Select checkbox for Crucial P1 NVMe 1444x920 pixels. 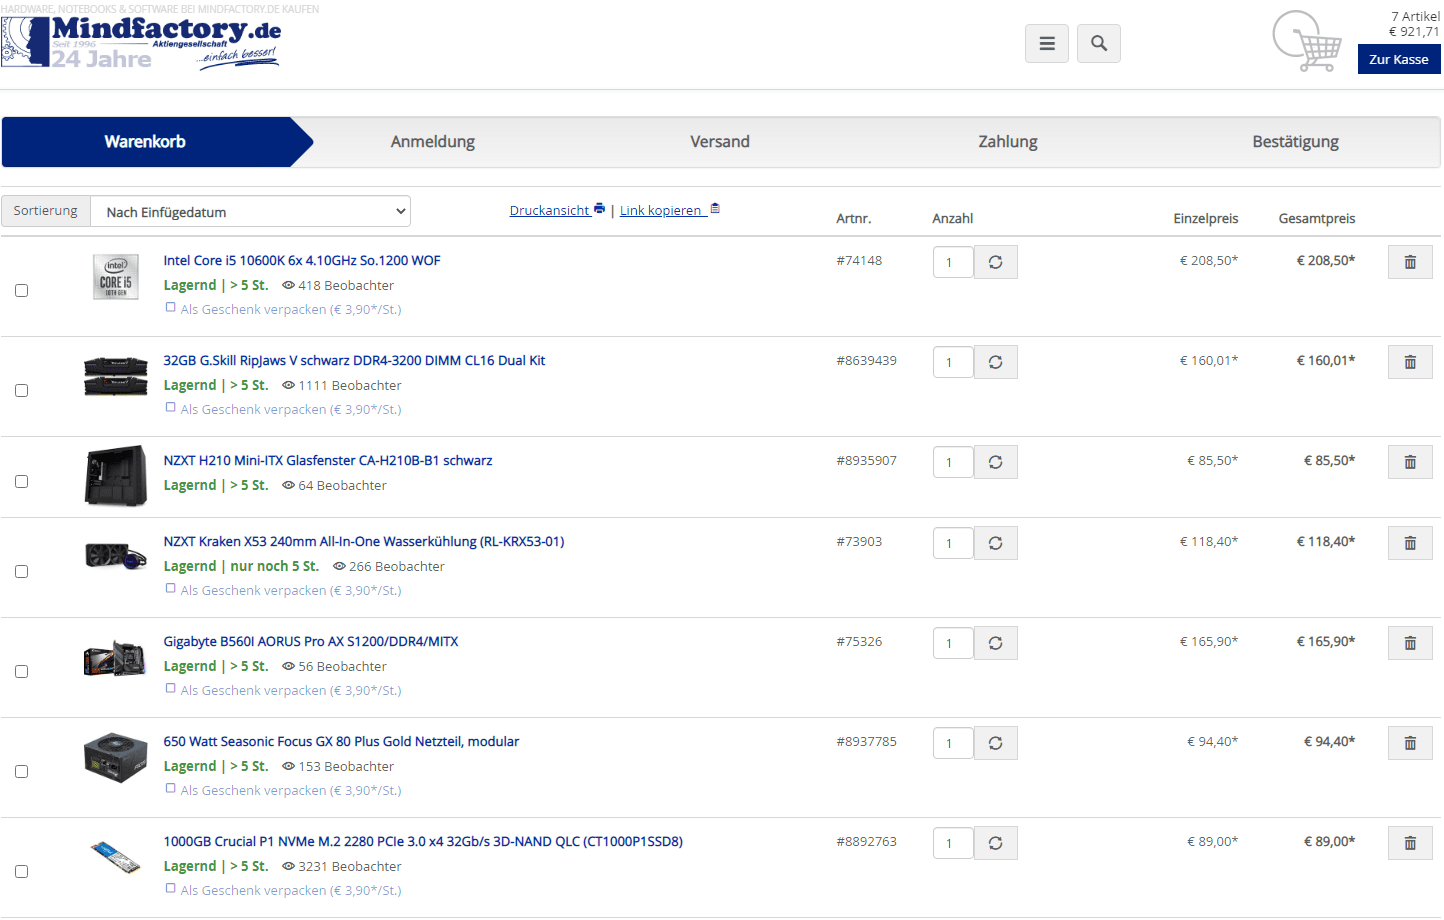(x=21, y=871)
